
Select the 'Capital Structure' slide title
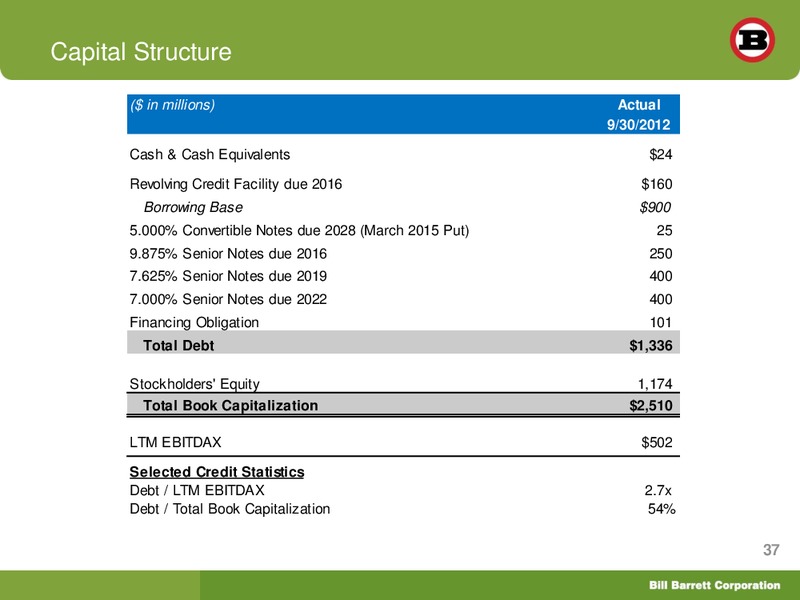[141, 52]
